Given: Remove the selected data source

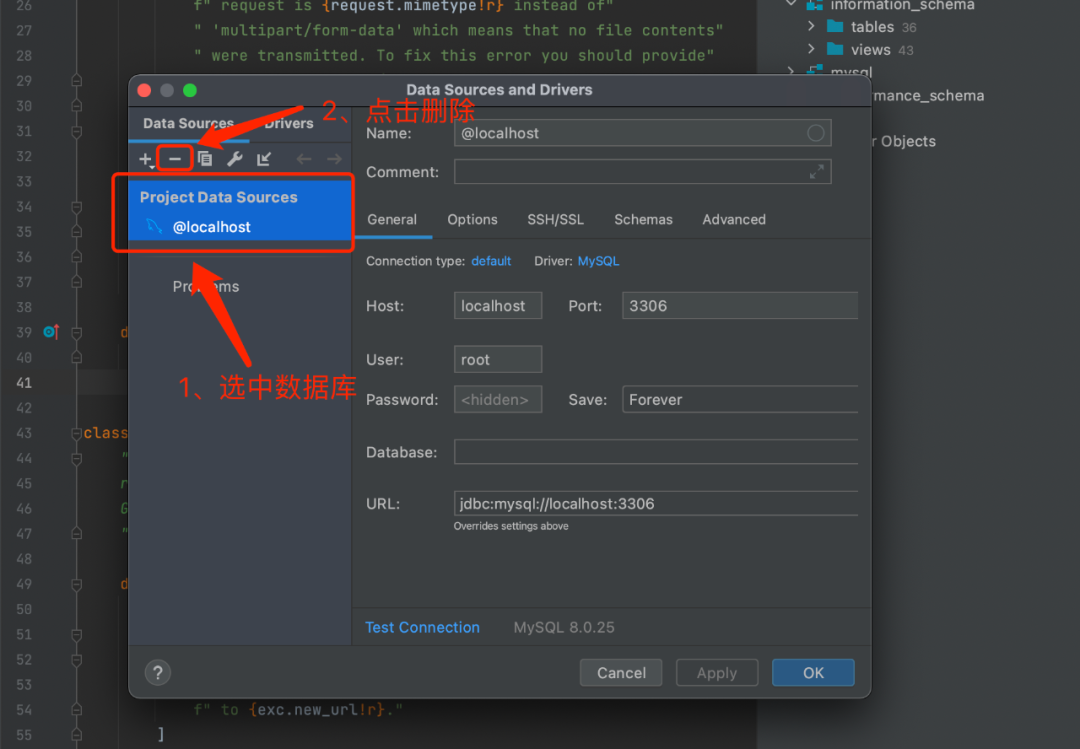Looking at the screenshot, I should [174, 158].
